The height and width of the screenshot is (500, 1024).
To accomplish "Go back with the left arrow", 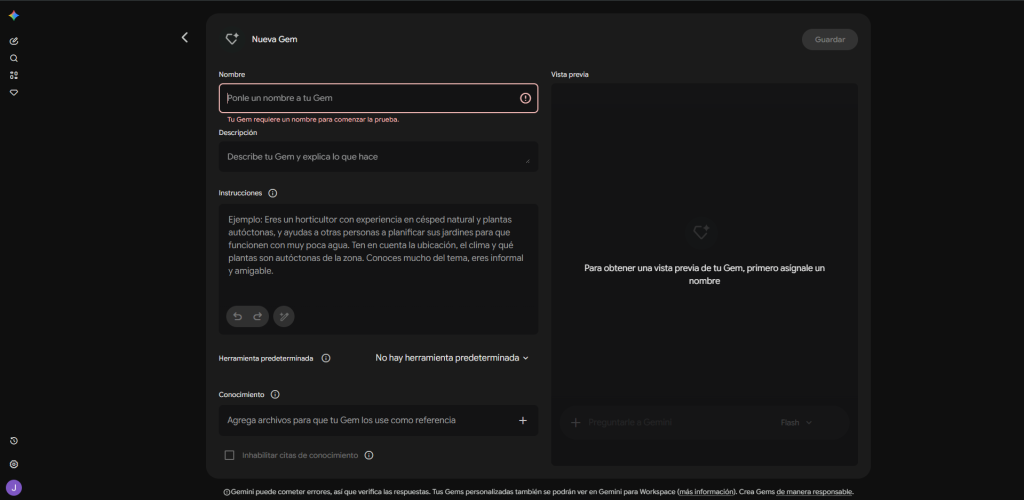I will point(185,38).
